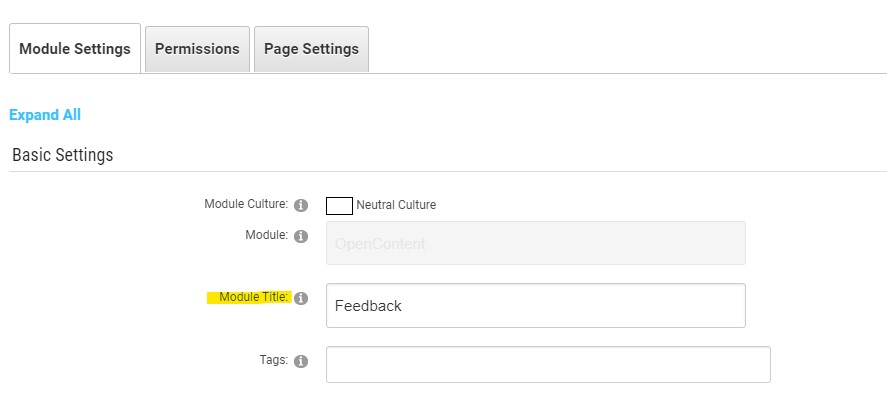Toggle the Neutral Culture checkbox
The image size is (887, 419).
point(339,206)
